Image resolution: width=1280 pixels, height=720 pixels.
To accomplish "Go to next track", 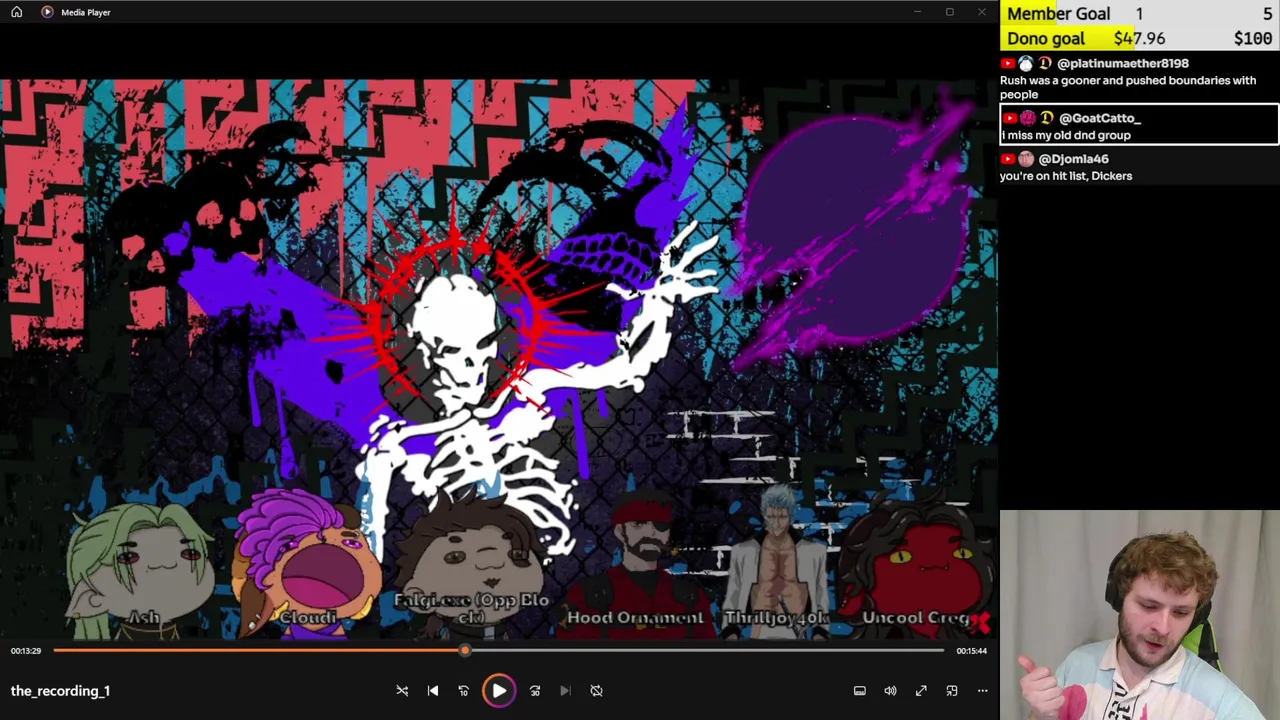I will pyautogui.click(x=565, y=691).
